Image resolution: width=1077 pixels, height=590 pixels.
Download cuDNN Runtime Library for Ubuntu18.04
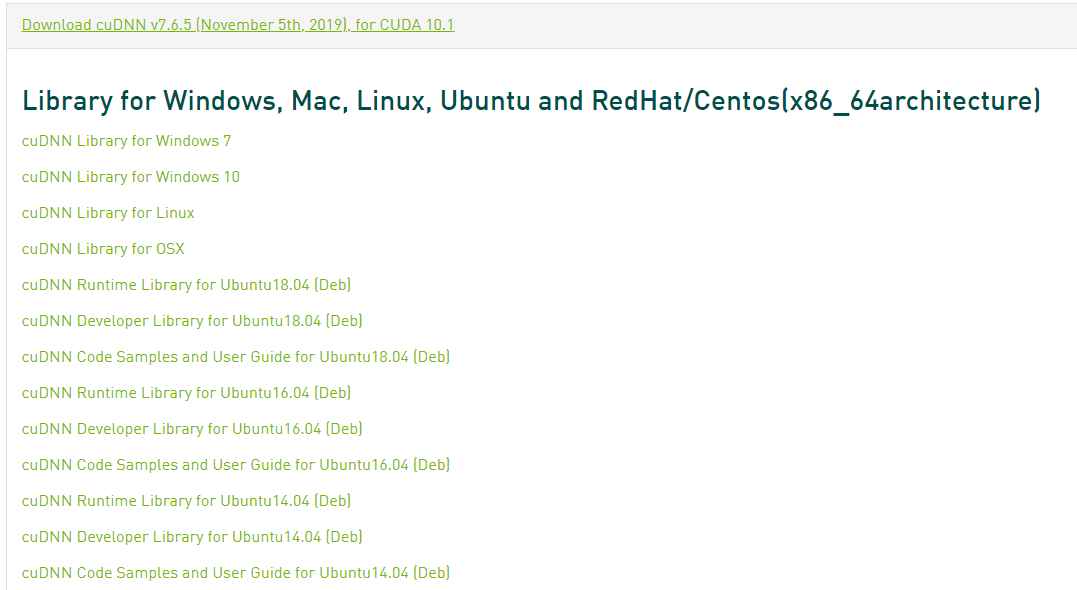point(186,285)
